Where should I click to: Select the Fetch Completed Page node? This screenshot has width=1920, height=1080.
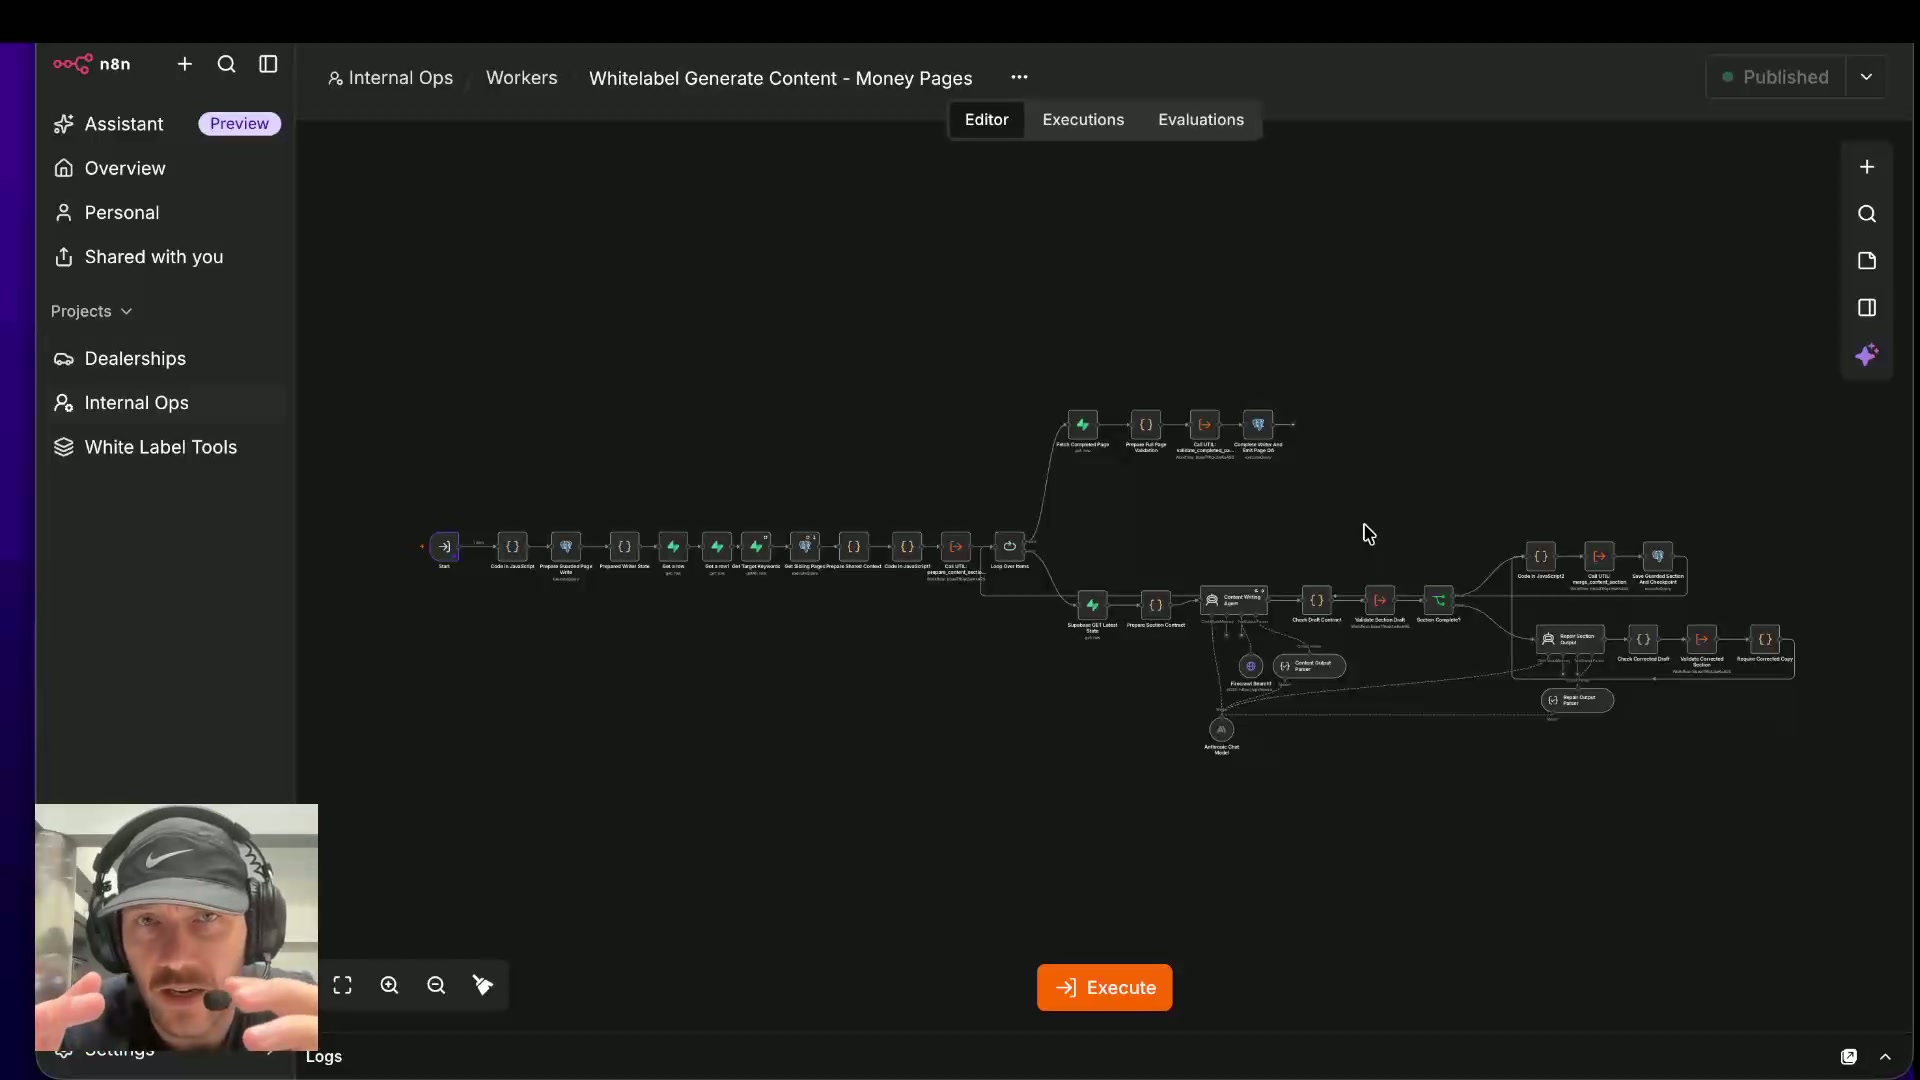pos(1083,425)
